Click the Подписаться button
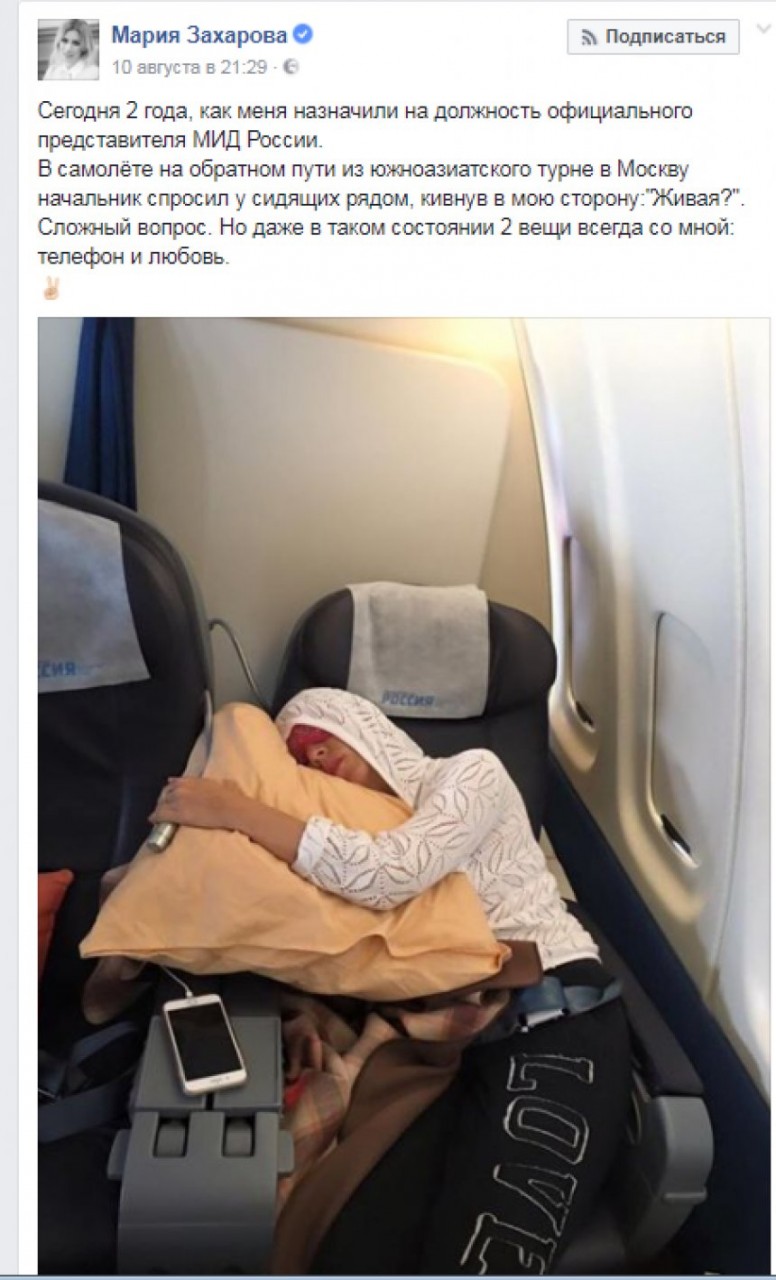Image resolution: width=776 pixels, height=1280 pixels. (653, 37)
